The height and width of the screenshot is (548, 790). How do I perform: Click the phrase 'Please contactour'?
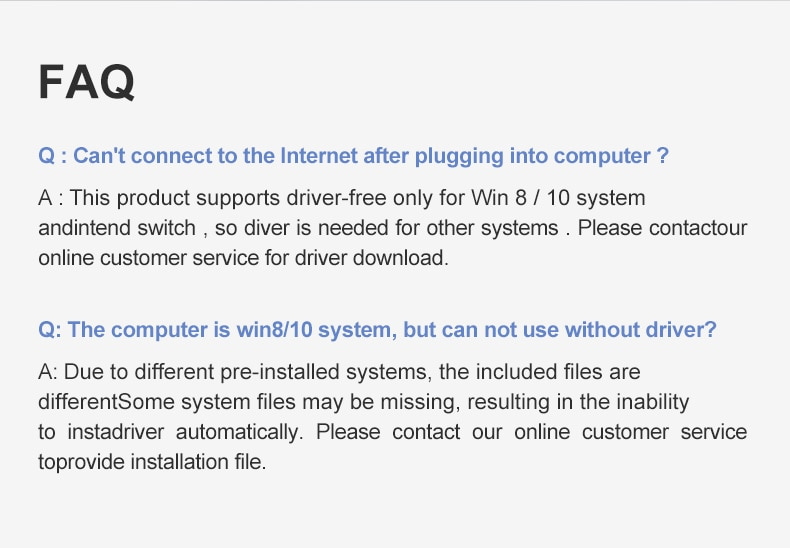click(x=662, y=228)
